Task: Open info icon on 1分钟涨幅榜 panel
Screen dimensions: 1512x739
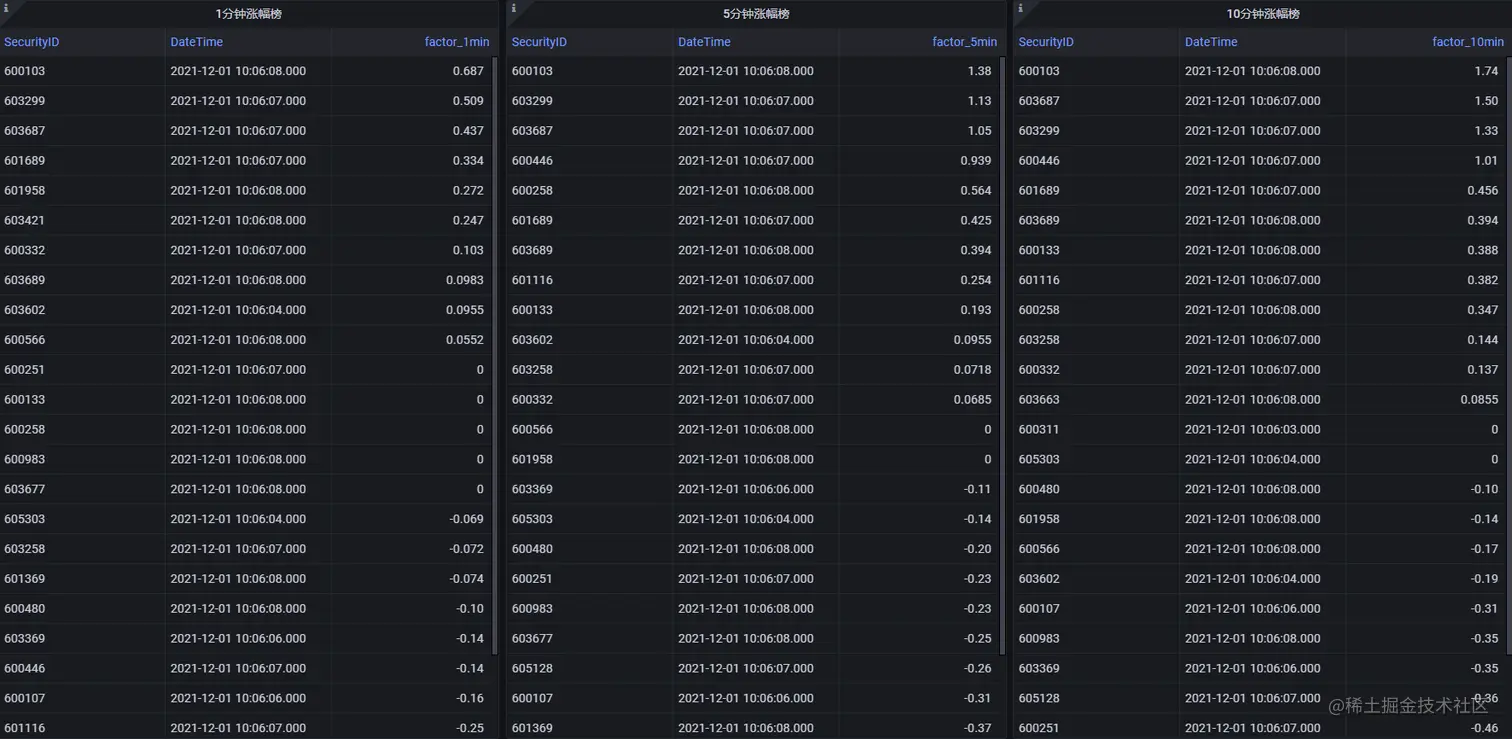Action: point(6,8)
